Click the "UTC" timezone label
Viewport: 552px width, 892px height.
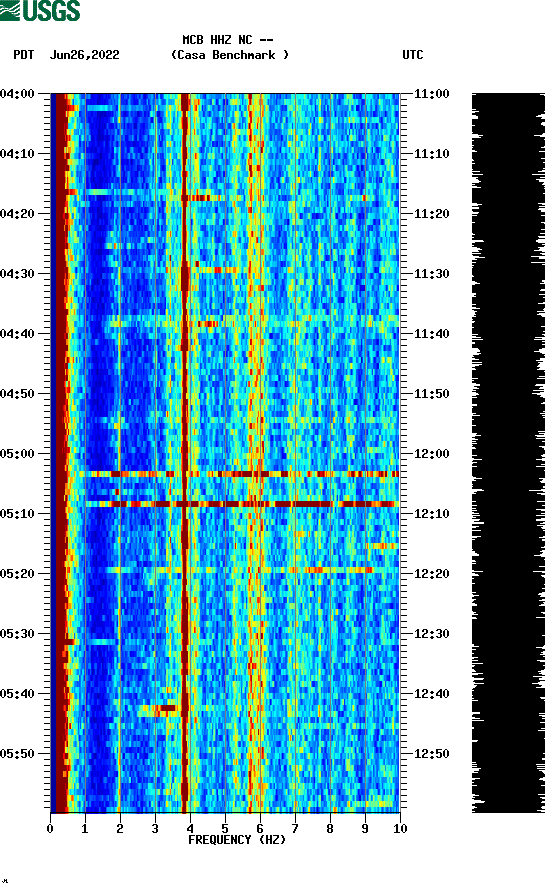413,55
